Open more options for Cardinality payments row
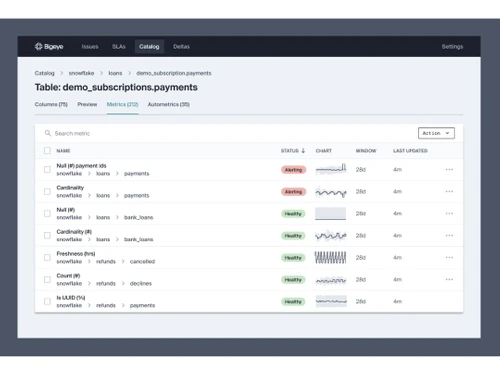This screenshot has height=375, width=500. point(449,191)
